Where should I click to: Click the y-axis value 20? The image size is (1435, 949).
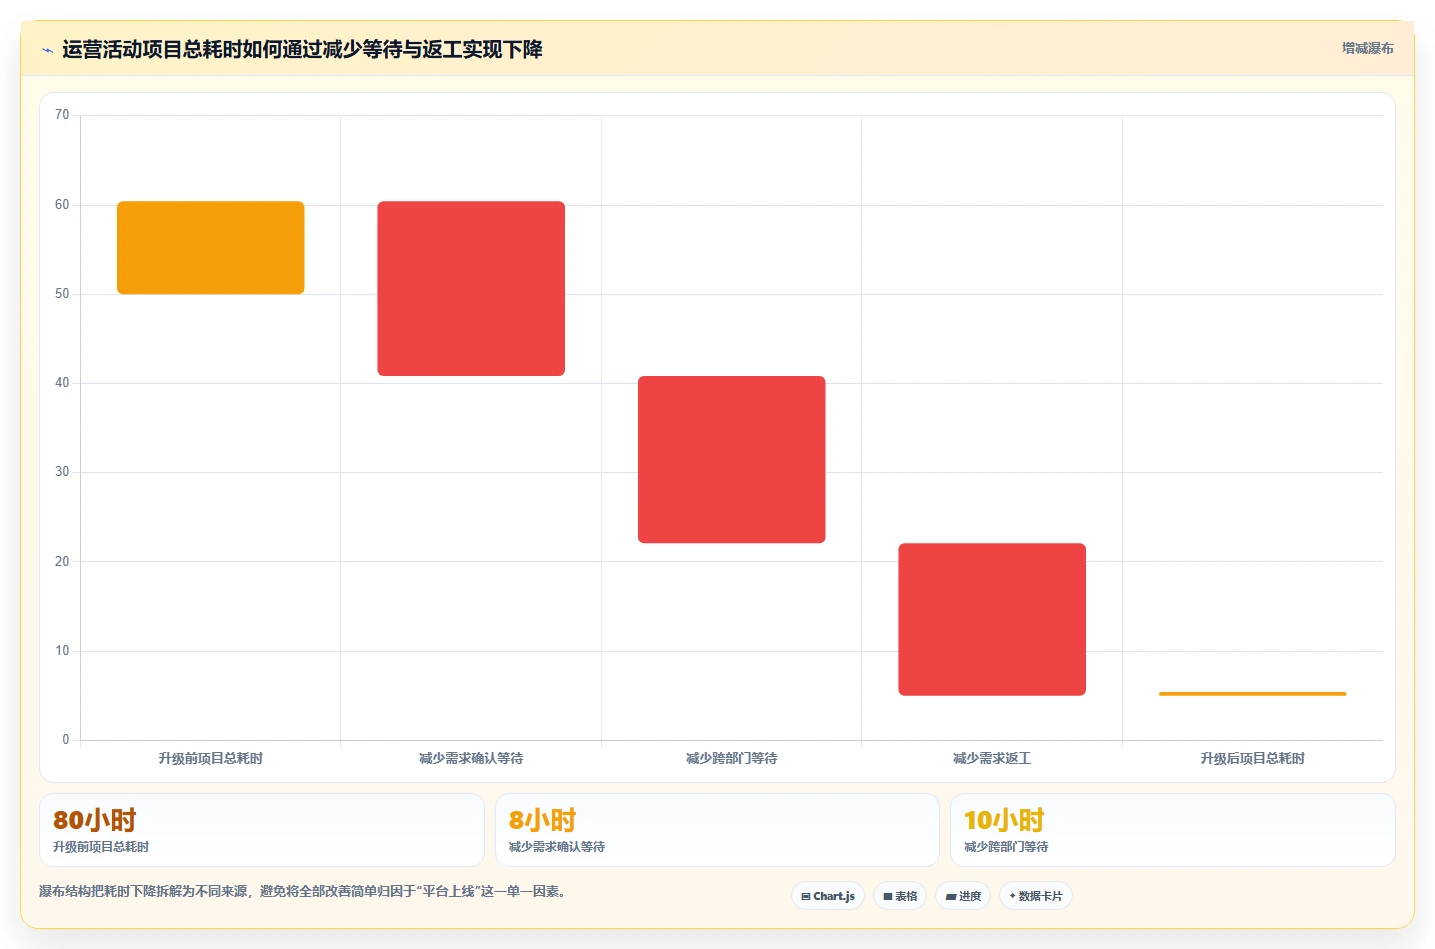point(62,562)
